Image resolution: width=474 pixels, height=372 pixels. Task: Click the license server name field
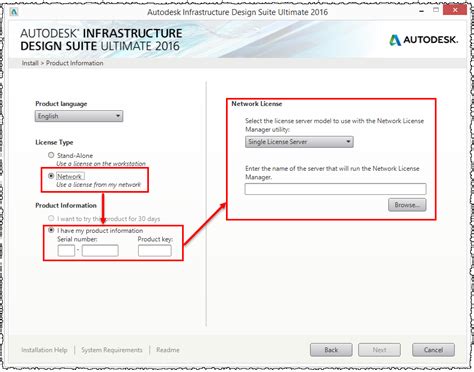tap(335, 189)
